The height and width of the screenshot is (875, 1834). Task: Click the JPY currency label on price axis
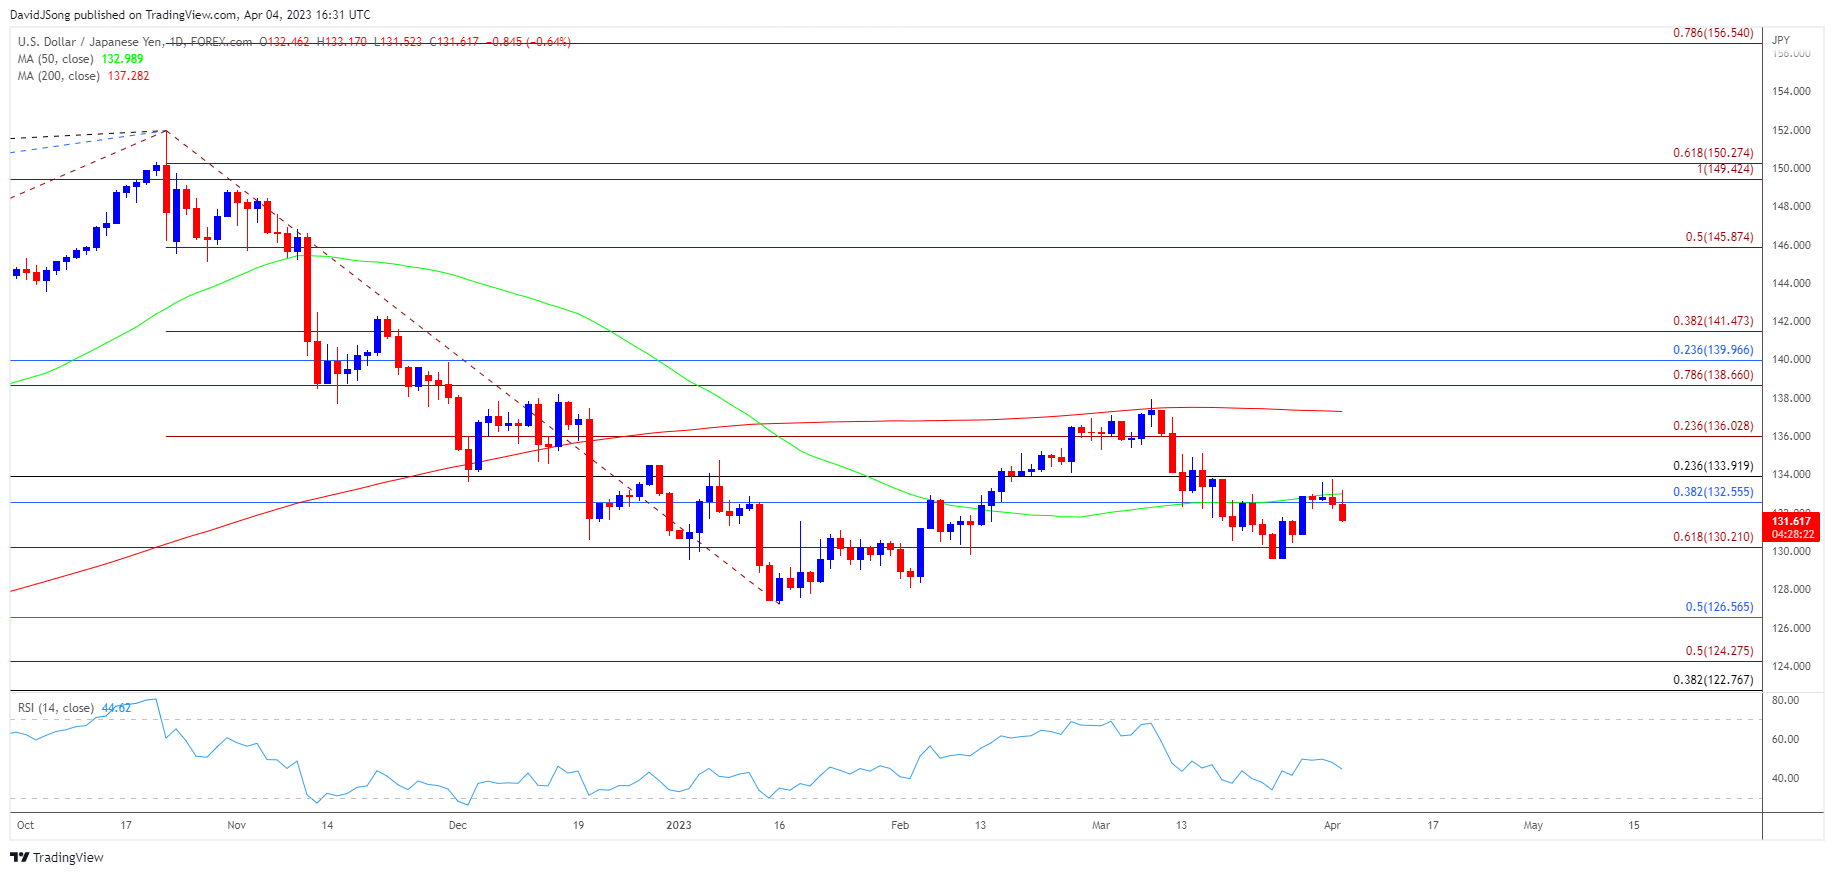pyautogui.click(x=1781, y=40)
